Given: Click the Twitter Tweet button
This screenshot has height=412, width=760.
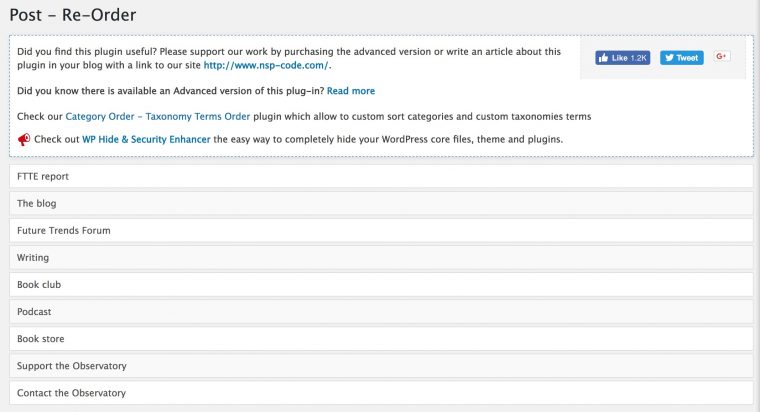Looking at the screenshot, I should click(x=681, y=58).
